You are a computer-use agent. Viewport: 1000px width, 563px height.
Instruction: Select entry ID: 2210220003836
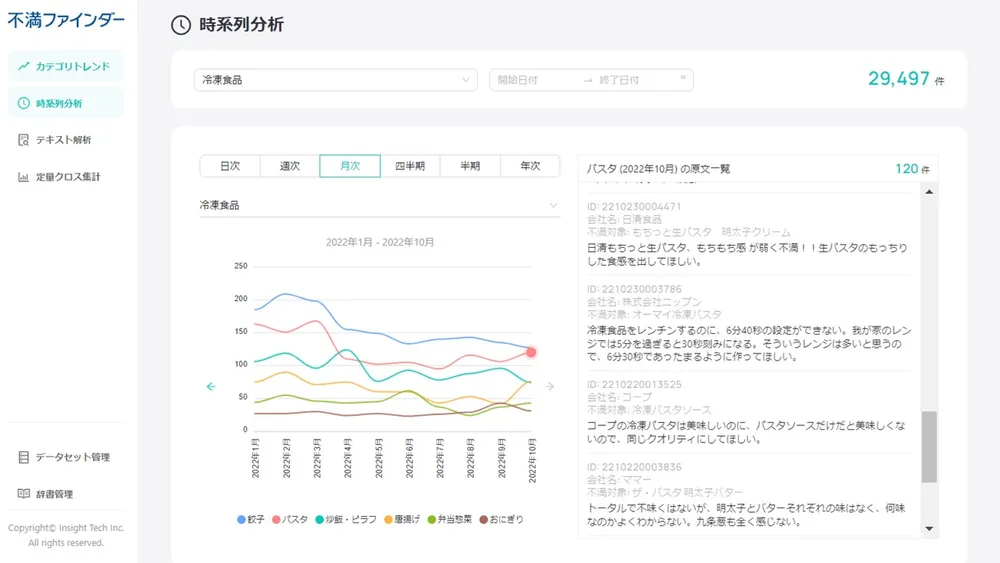coord(634,467)
